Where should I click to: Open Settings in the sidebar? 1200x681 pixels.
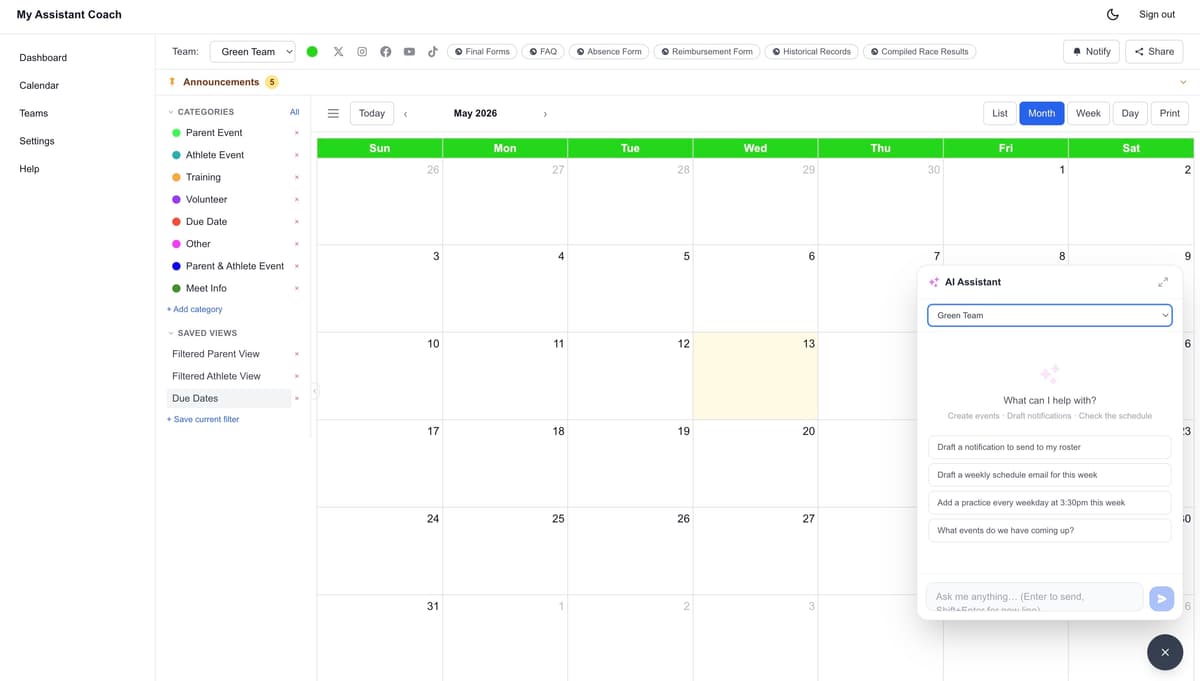37,141
